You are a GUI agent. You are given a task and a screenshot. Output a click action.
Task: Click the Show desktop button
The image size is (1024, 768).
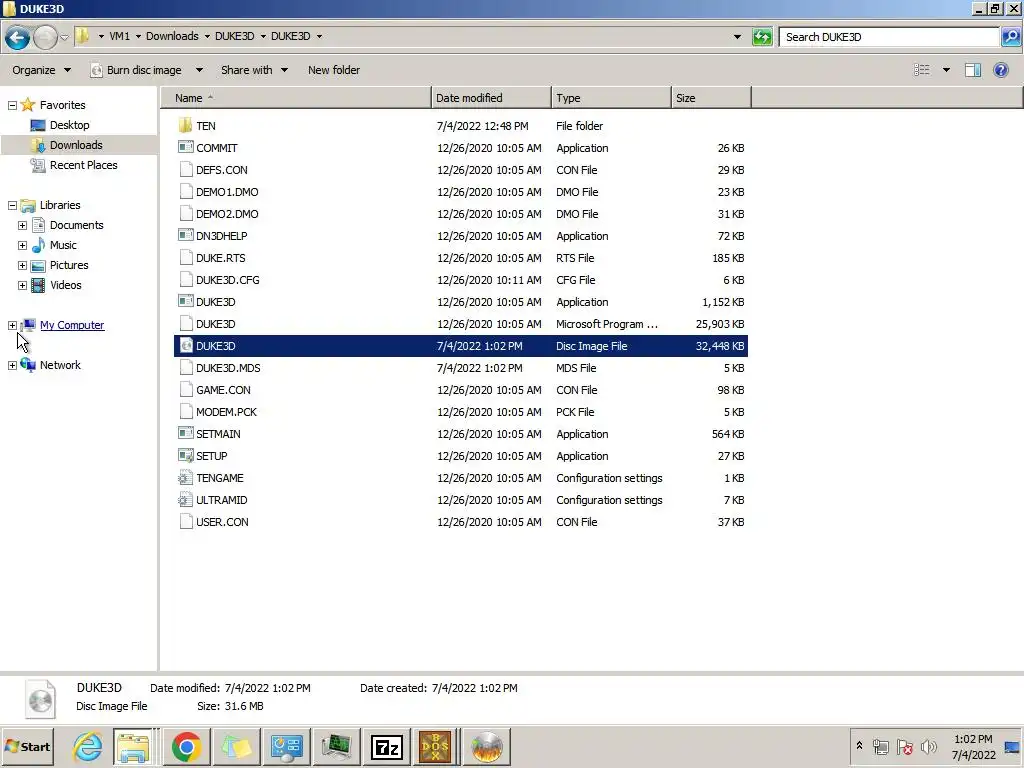(1013, 746)
